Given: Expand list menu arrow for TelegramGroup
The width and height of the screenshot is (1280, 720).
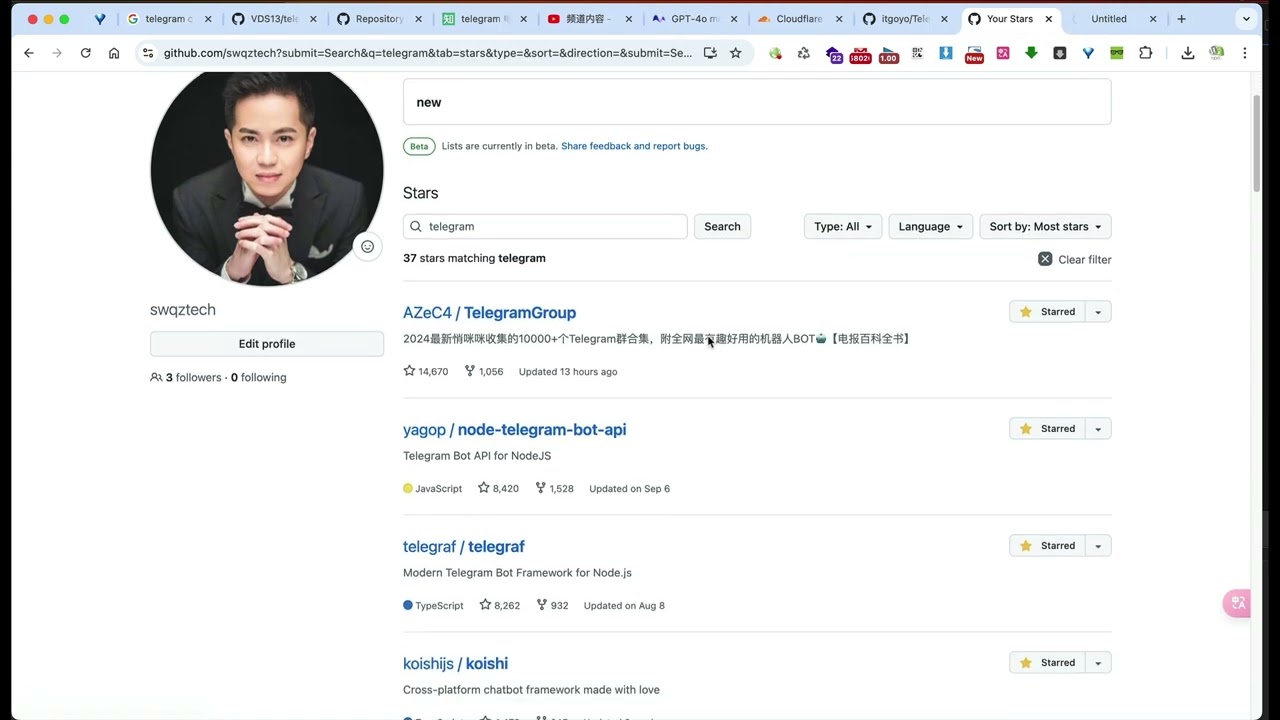Looking at the screenshot, I should click(x=1098, y=312).
